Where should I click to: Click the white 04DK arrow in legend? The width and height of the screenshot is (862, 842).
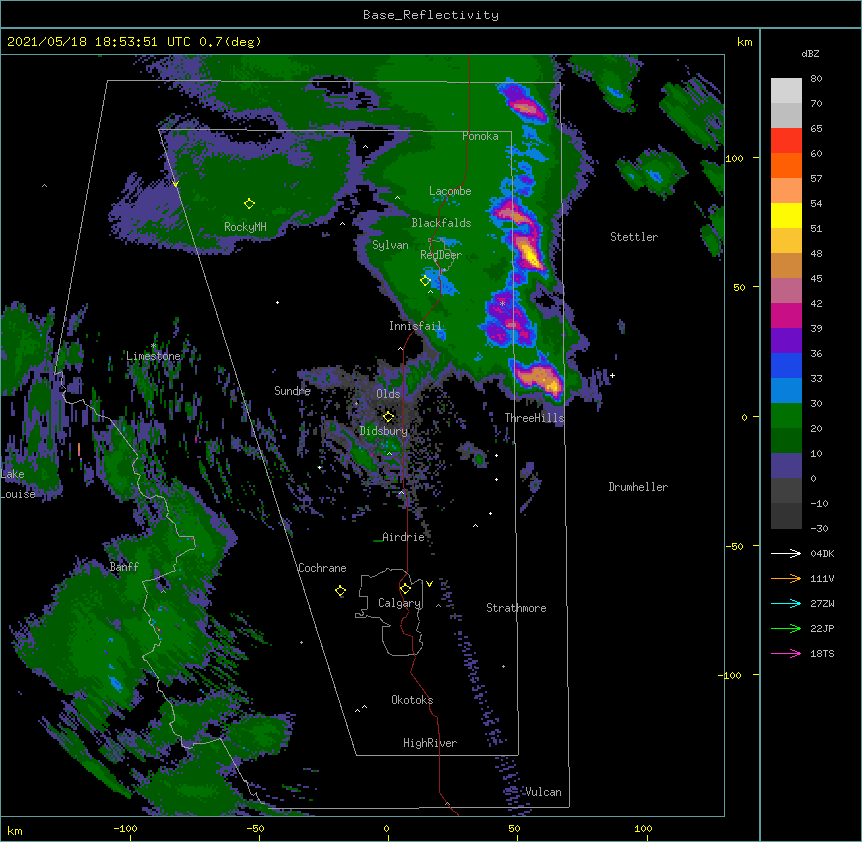tap(786, 553)
